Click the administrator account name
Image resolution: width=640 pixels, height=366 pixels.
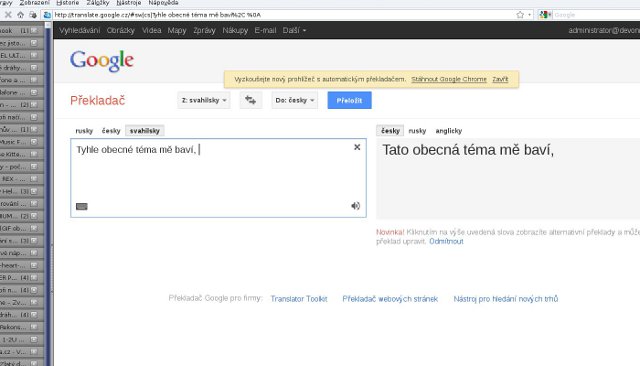click(604, 30)
